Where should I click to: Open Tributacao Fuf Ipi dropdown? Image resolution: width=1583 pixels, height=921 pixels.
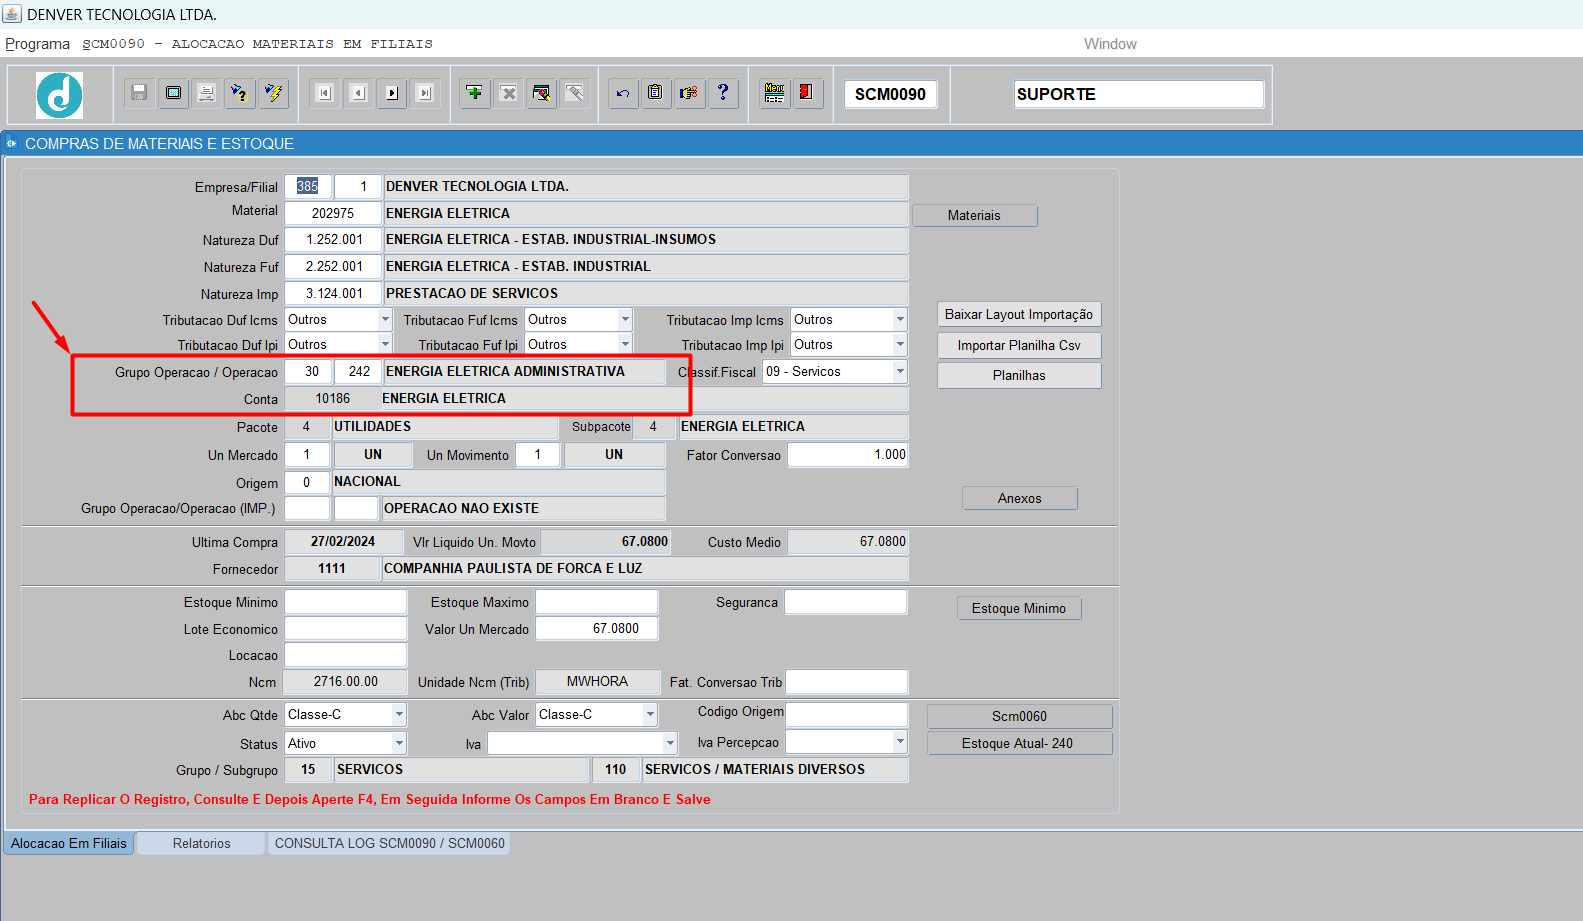coord(625,345)
